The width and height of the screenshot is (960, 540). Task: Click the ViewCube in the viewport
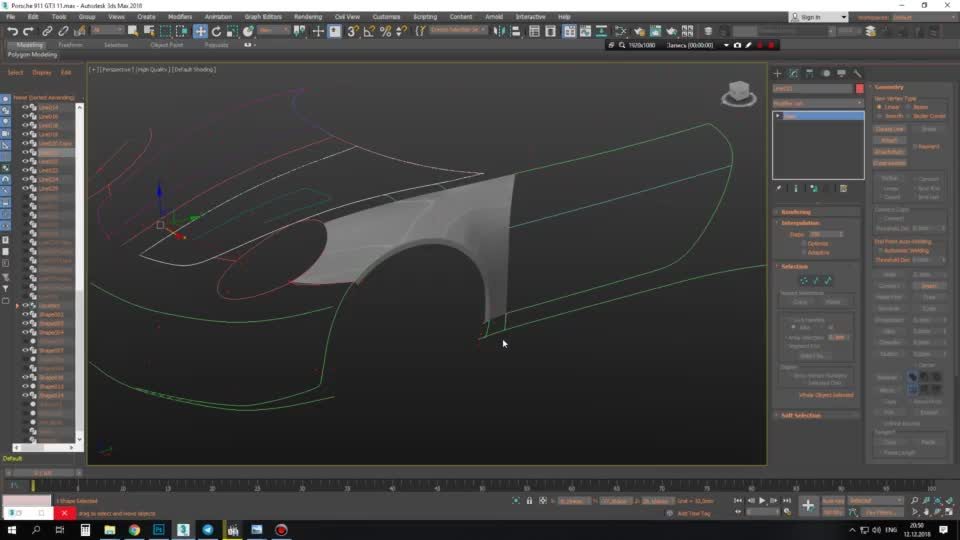pyautogui.click(x=739, y=94)
